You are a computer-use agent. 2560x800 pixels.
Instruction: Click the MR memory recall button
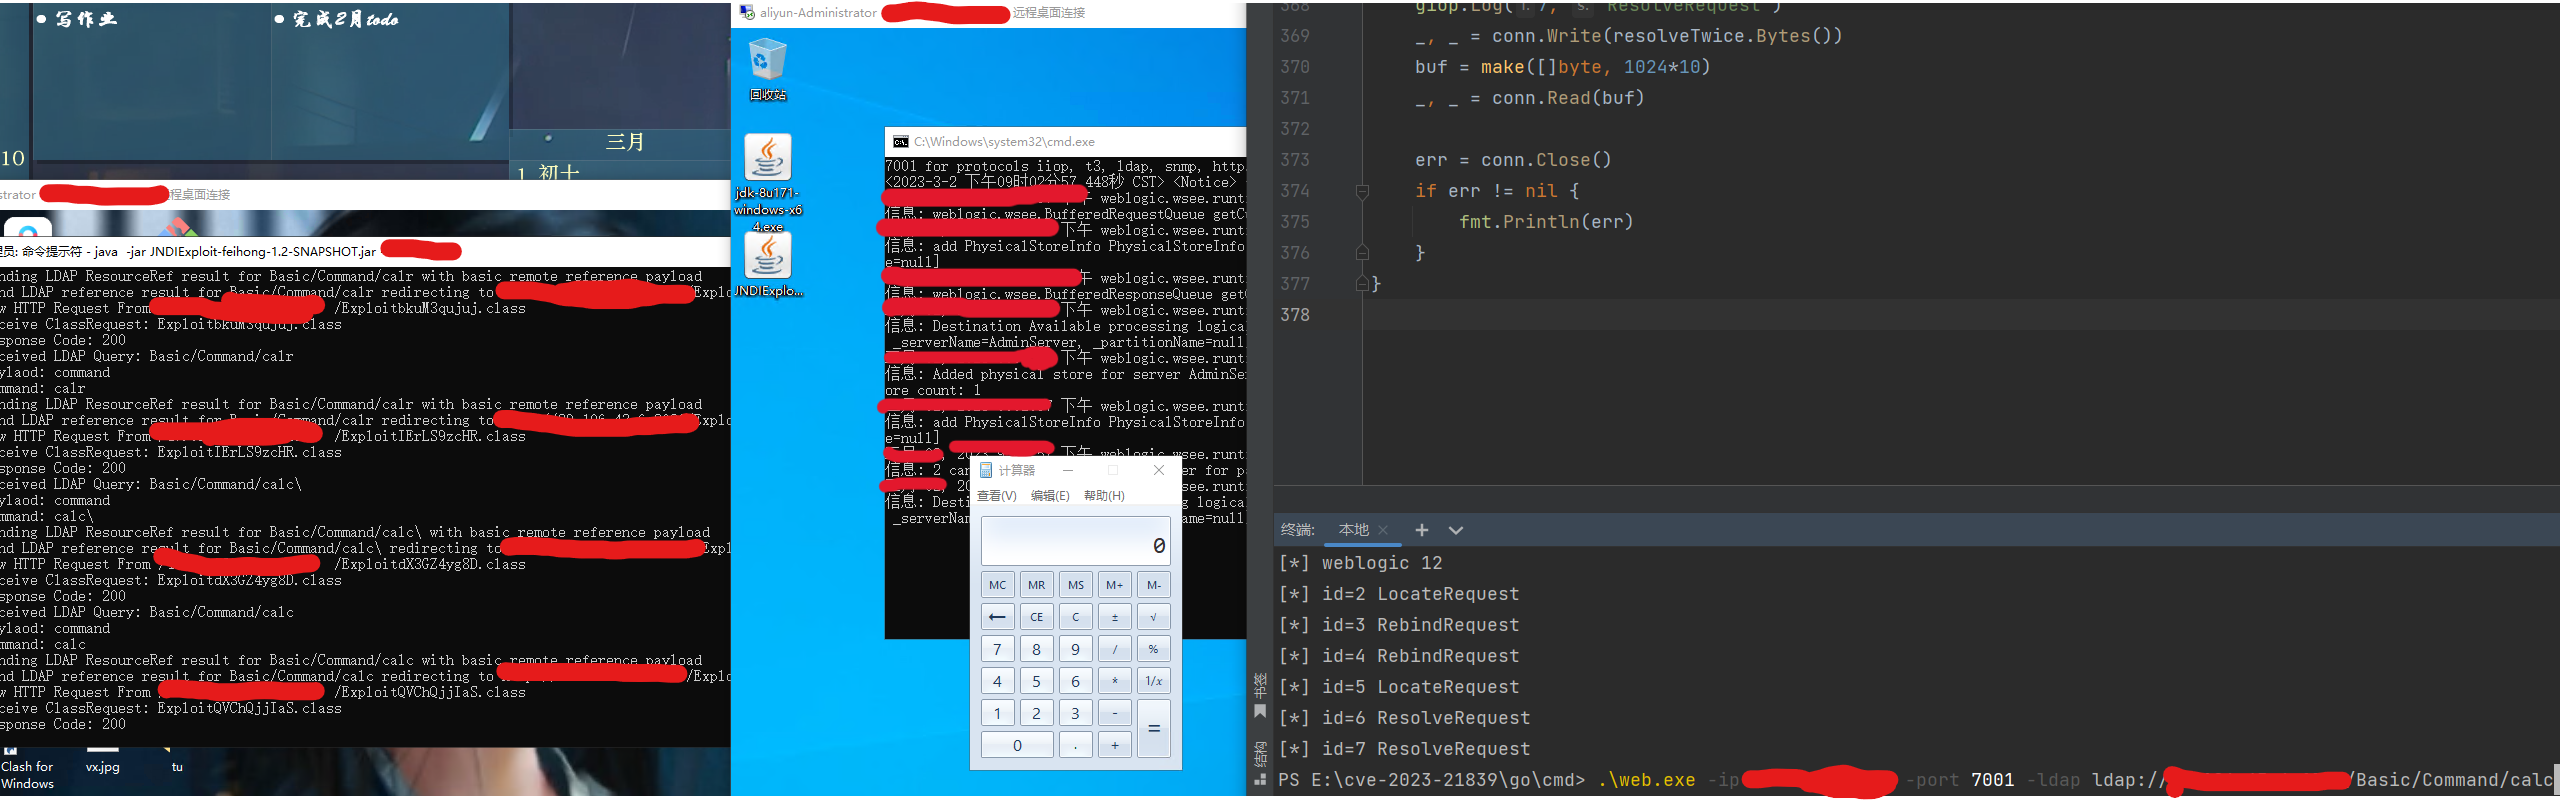(1036, 585)
